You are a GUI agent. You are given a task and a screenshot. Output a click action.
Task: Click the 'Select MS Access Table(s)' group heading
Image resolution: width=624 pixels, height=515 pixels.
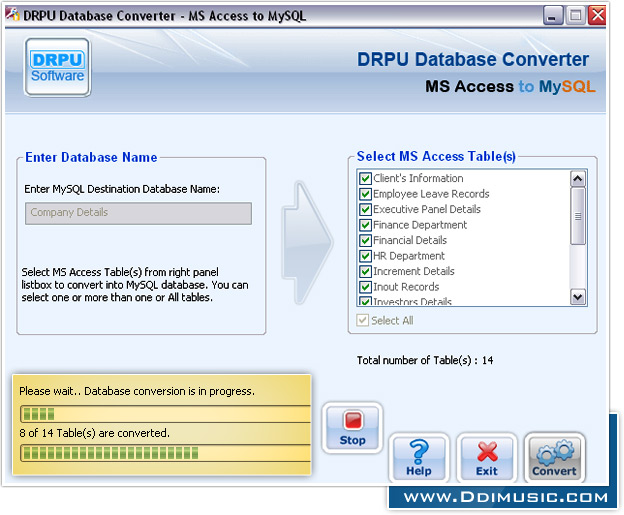click(x=436, y=156)
